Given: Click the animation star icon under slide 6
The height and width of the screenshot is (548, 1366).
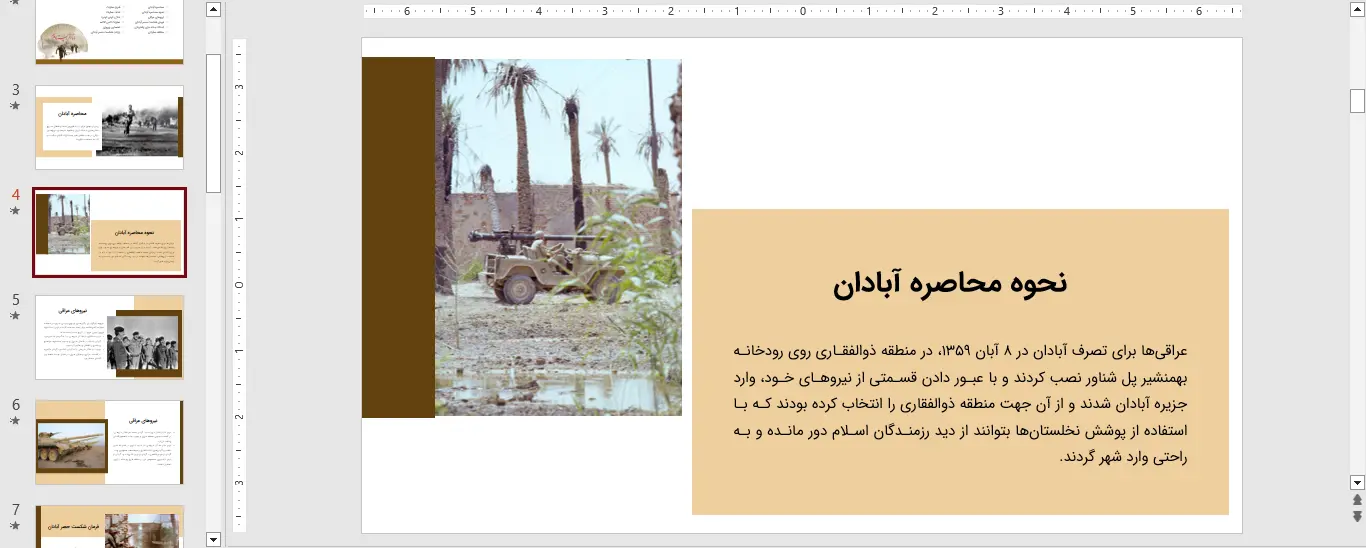Looking at the screenshot, I should click(16, 421).
